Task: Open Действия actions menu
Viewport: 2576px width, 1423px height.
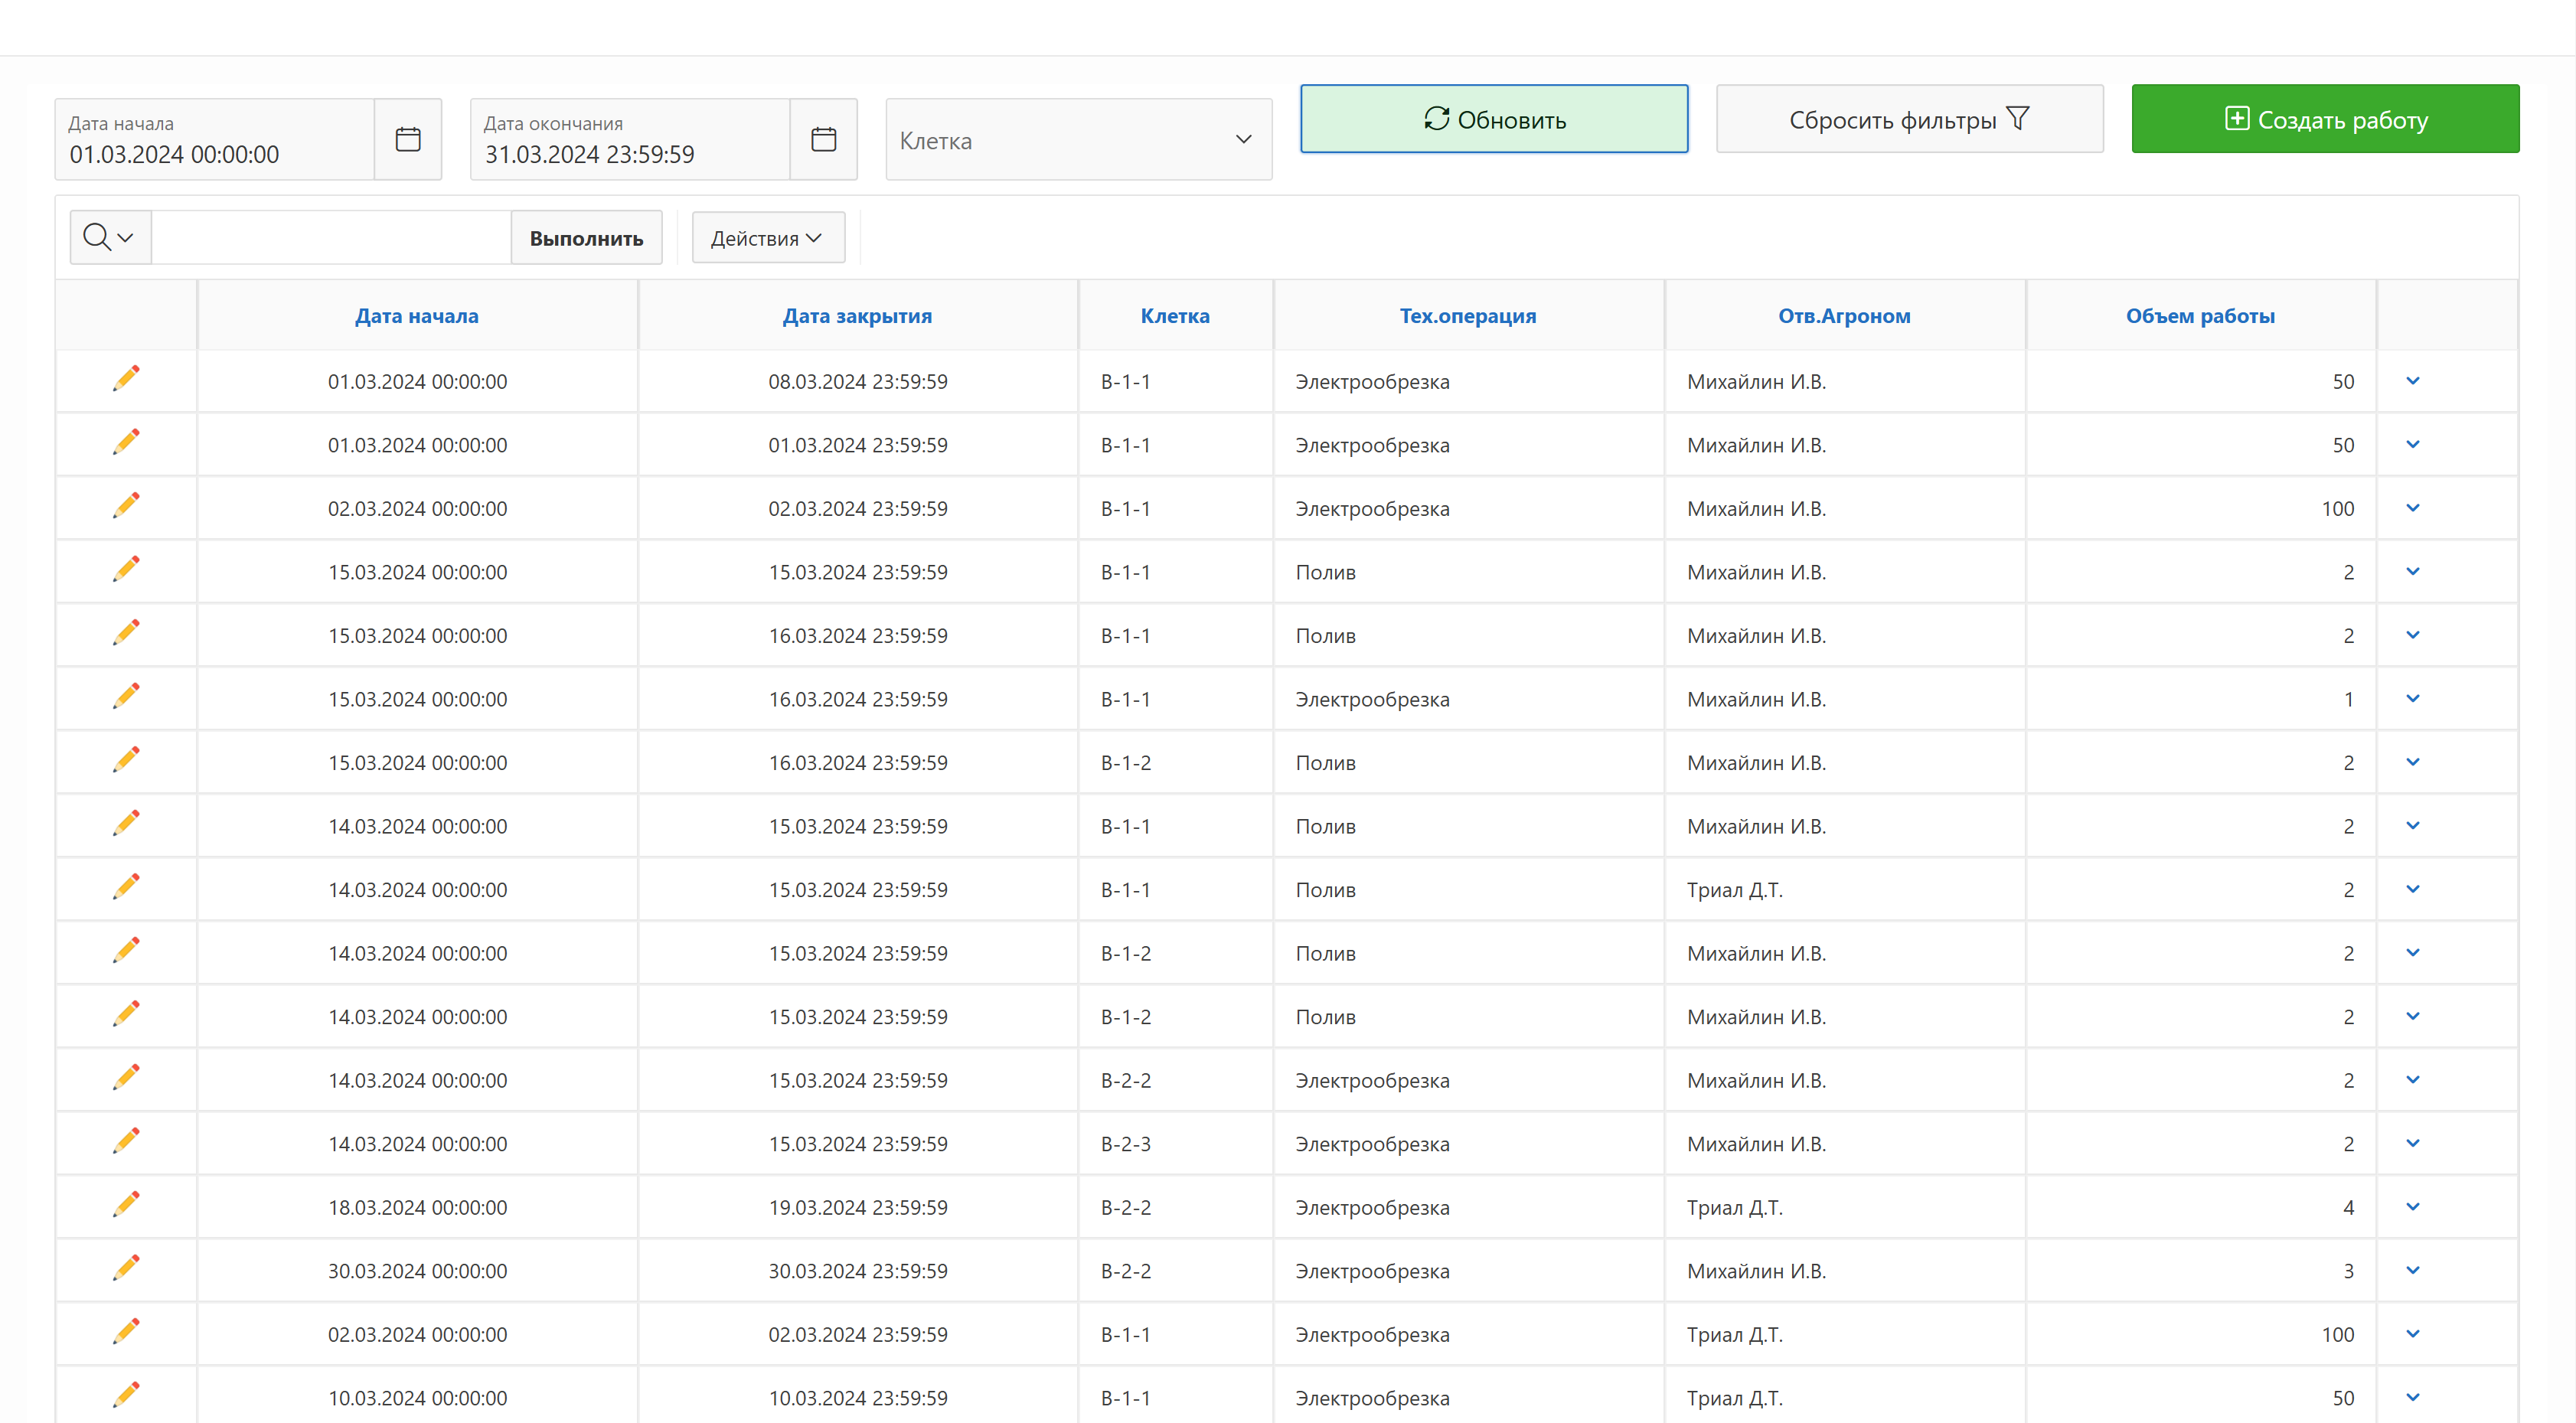Action: tap(767, 238)
